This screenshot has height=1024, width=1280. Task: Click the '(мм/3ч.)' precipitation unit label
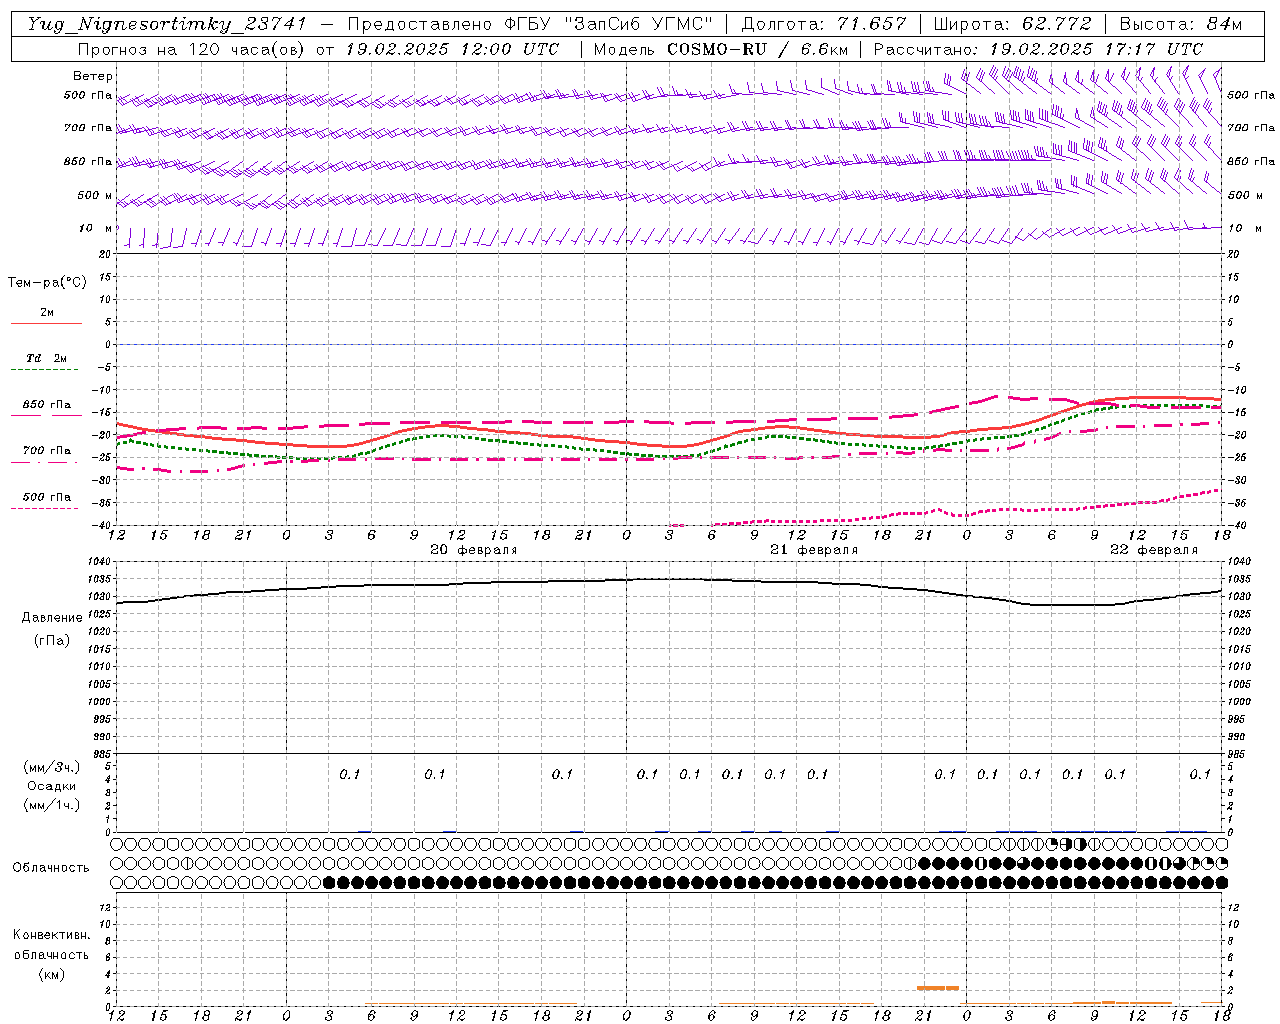(52, 767)
